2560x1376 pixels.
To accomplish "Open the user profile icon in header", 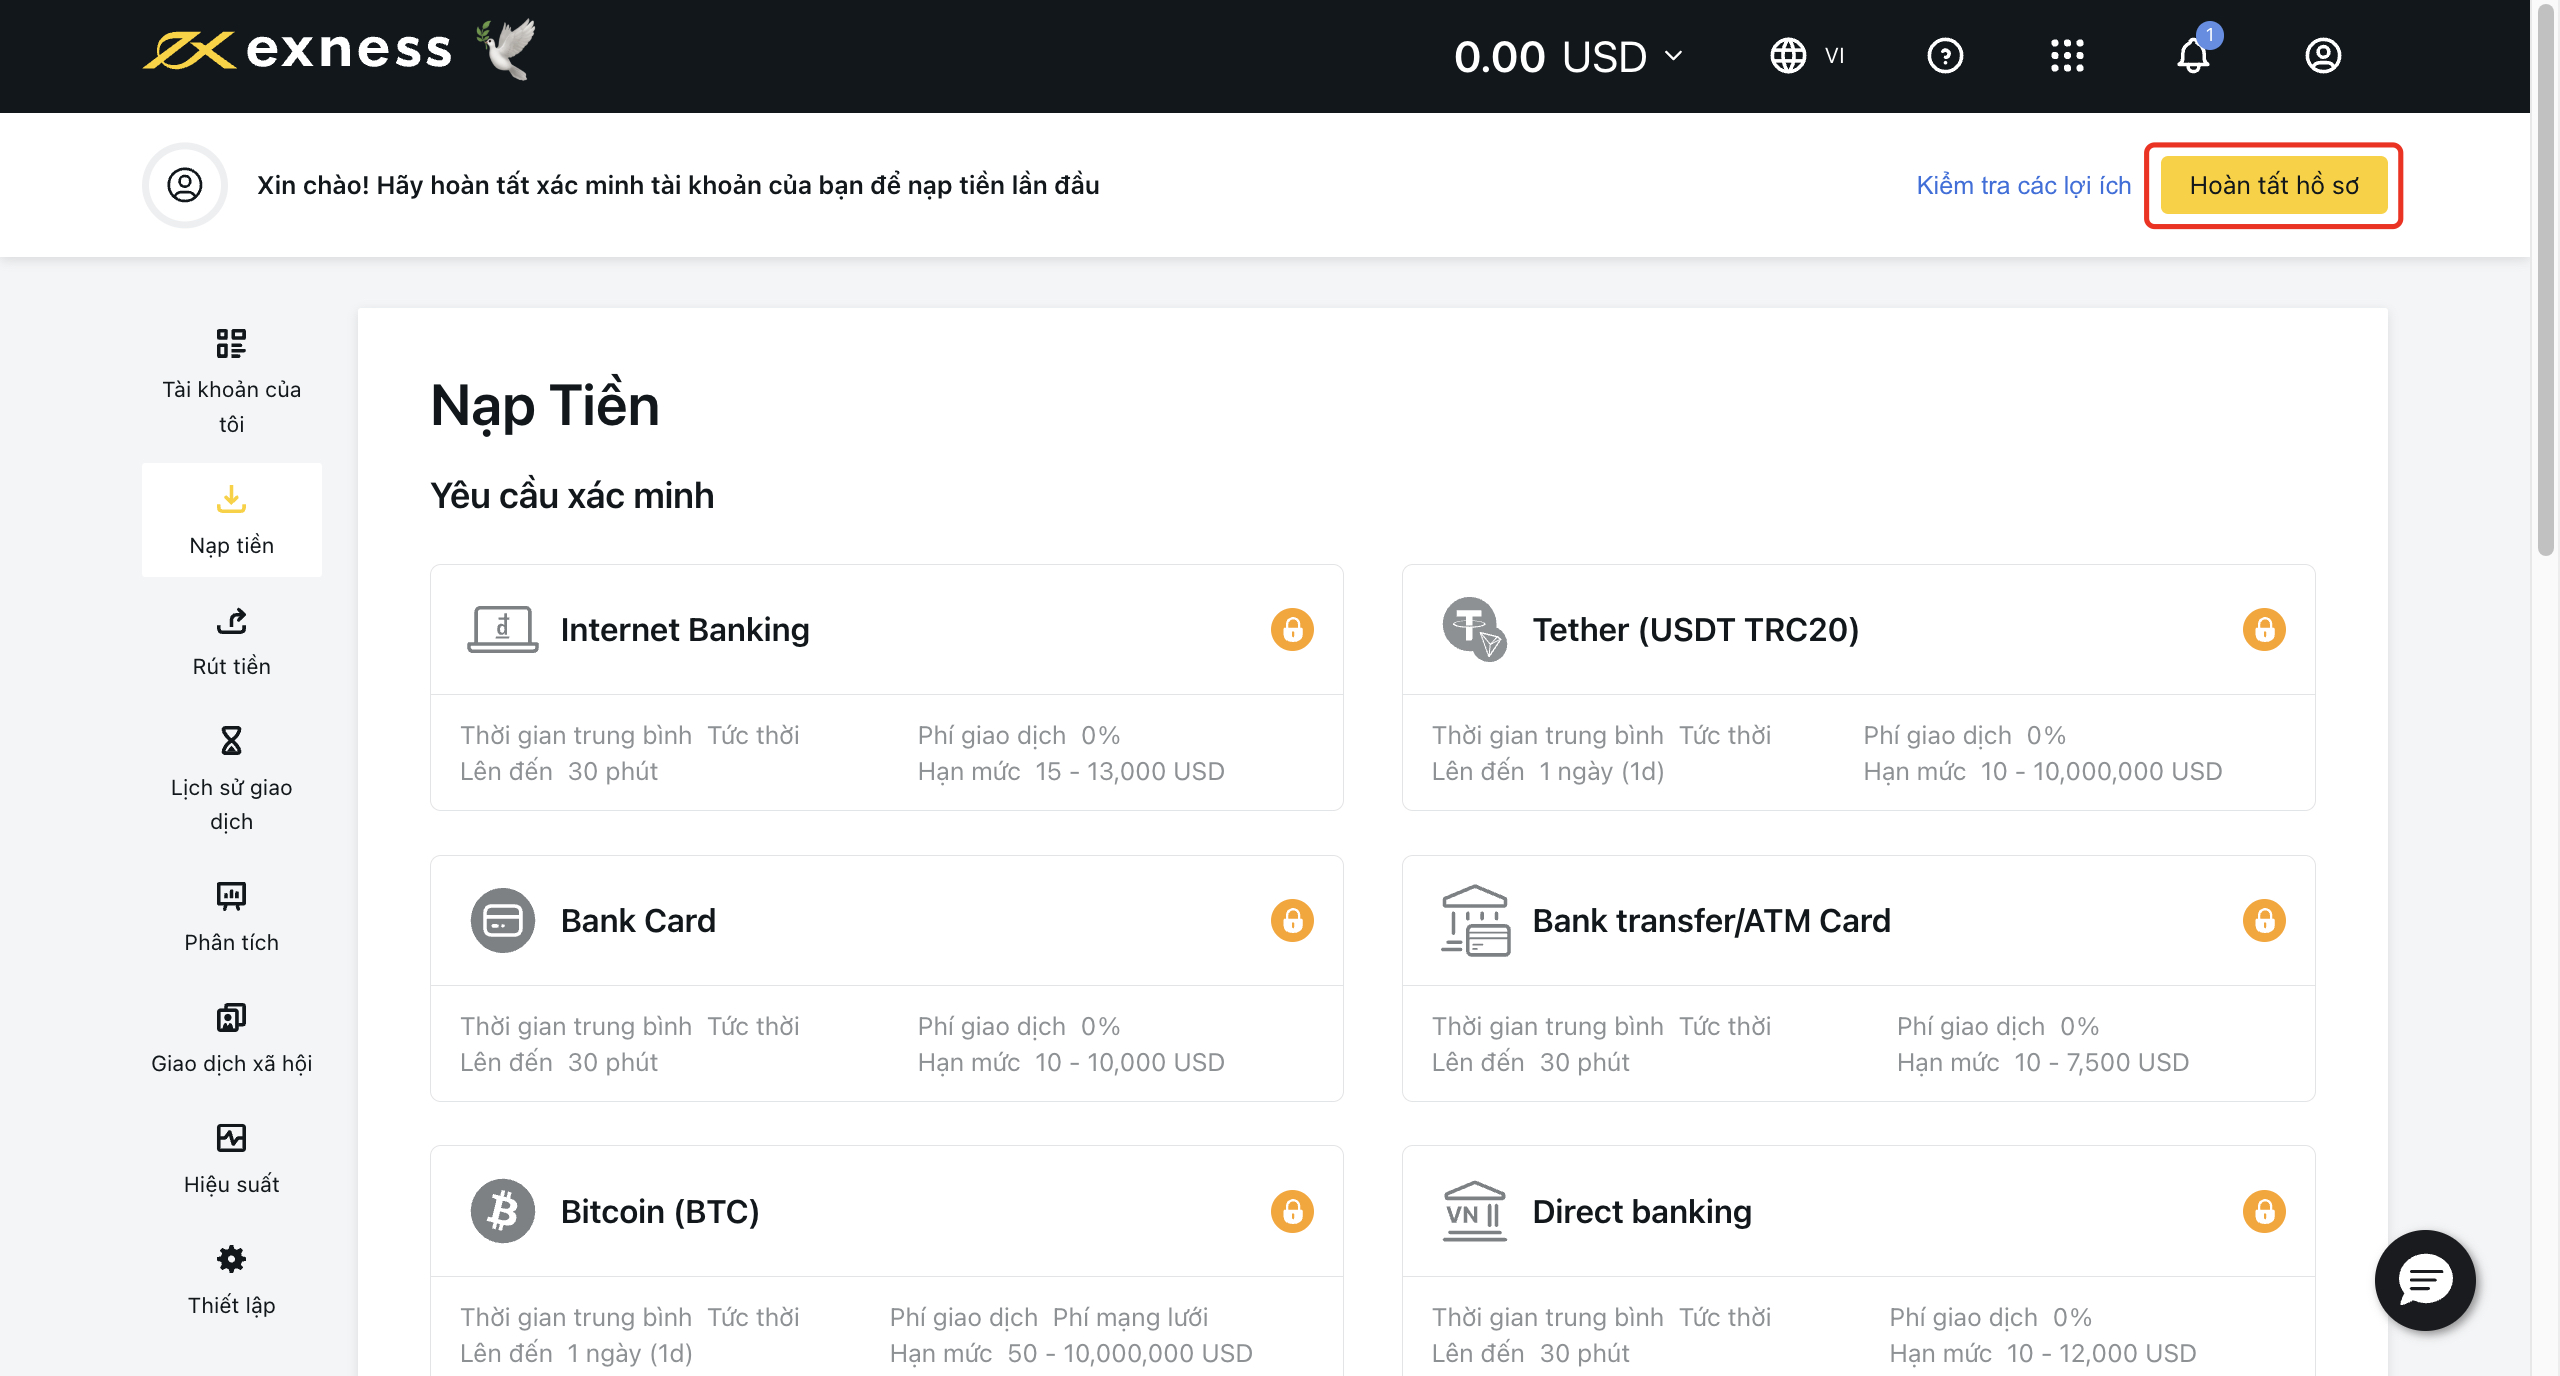I will click(2323, 55).
